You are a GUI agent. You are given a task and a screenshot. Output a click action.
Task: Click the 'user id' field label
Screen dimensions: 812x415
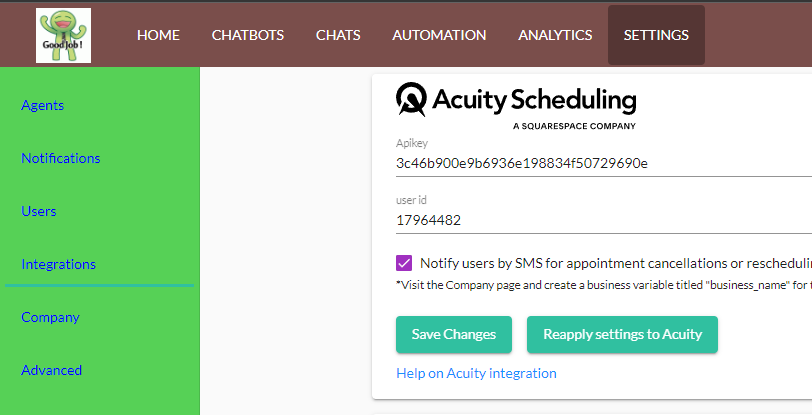tap(411, 200)
